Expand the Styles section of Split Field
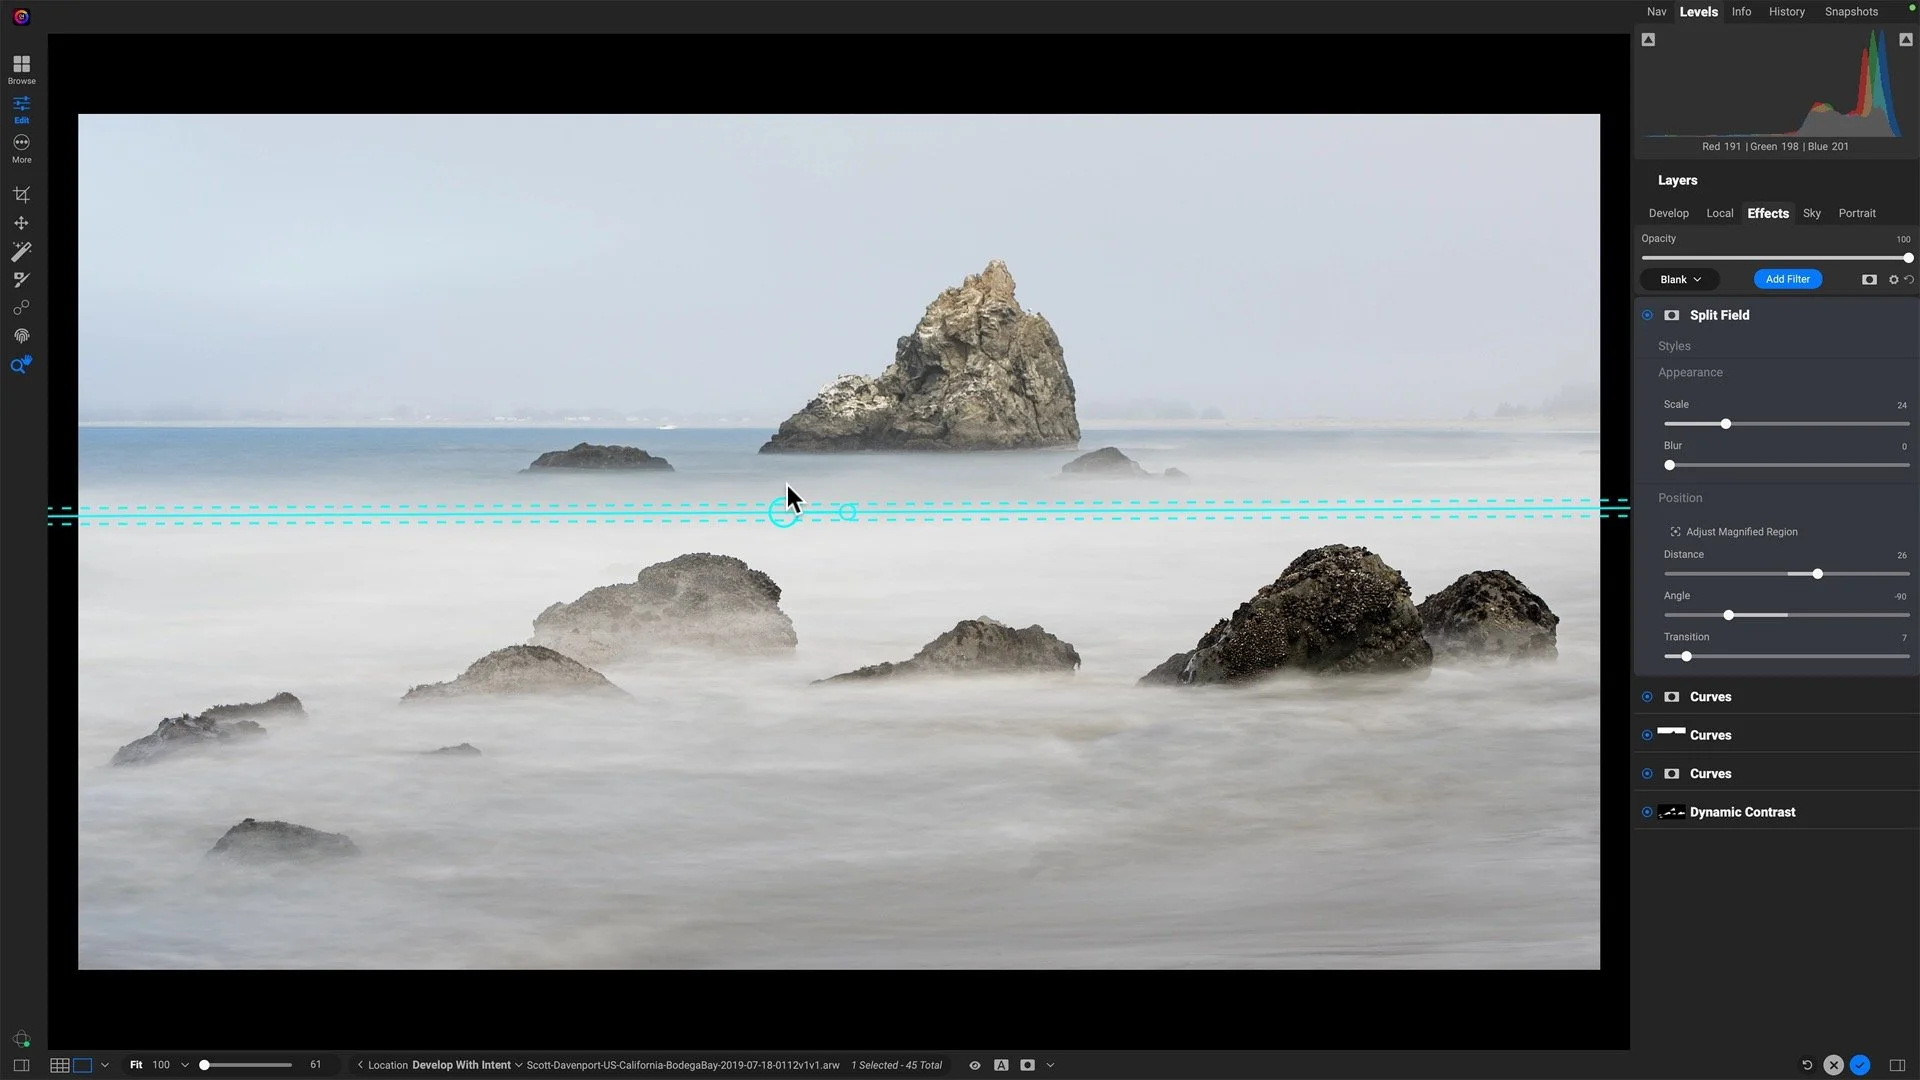The width and height of the screenshot is (1920, 1080). point(1674,346)
